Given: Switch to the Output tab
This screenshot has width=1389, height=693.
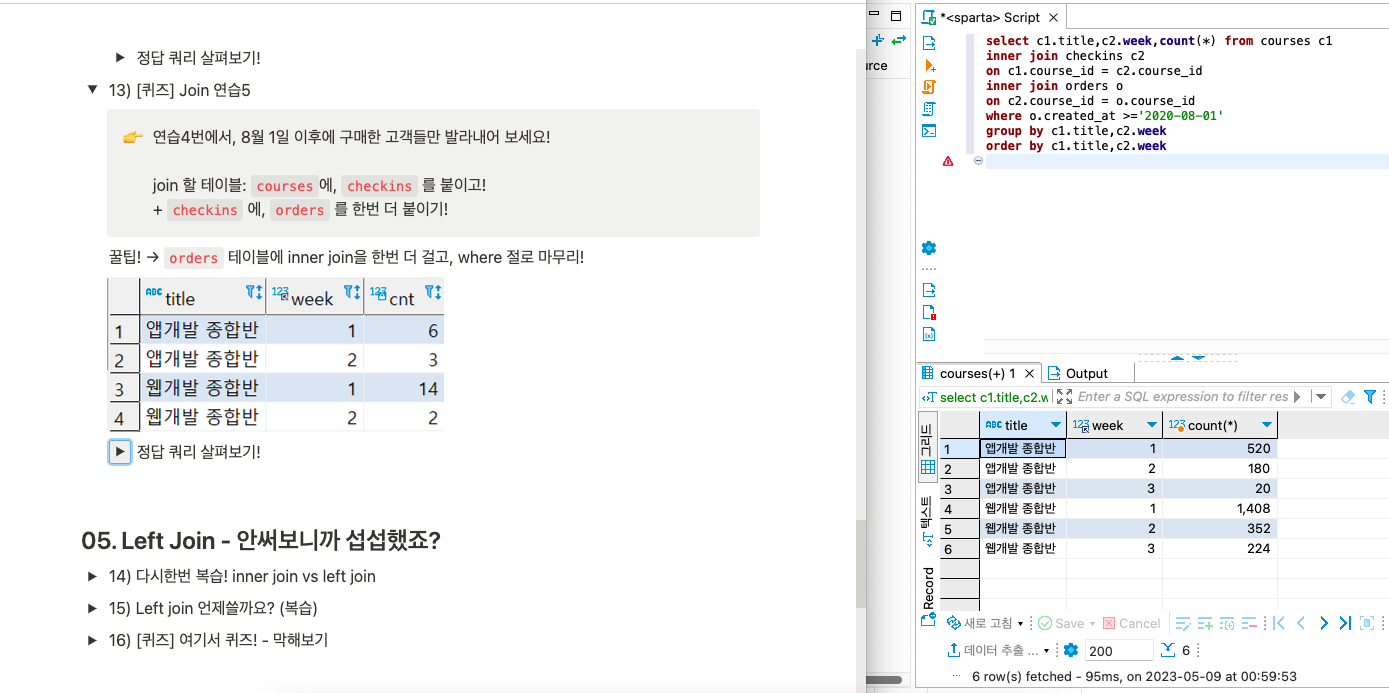Looking at the screenshot, I should tap(1078, 373).
